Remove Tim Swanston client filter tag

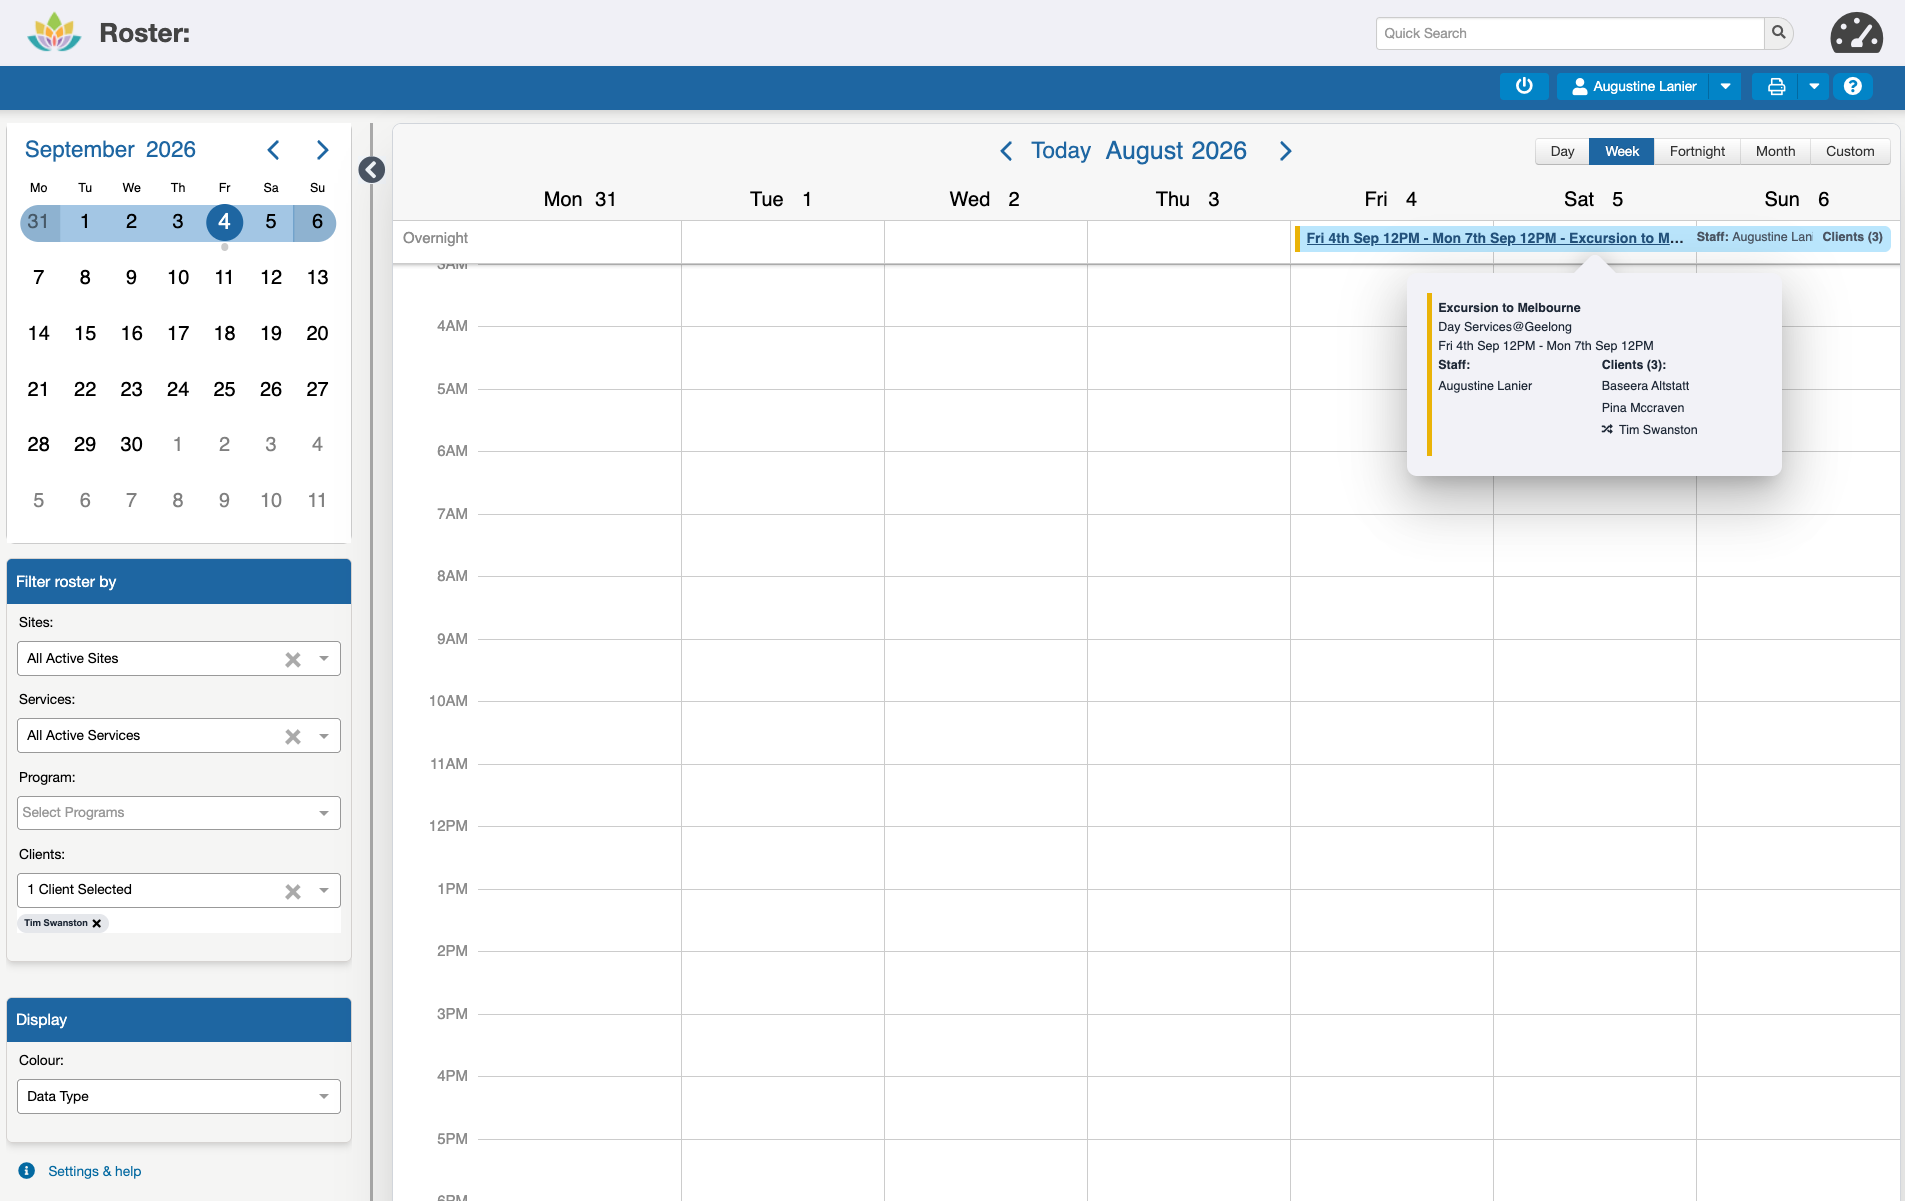[97, 923]
